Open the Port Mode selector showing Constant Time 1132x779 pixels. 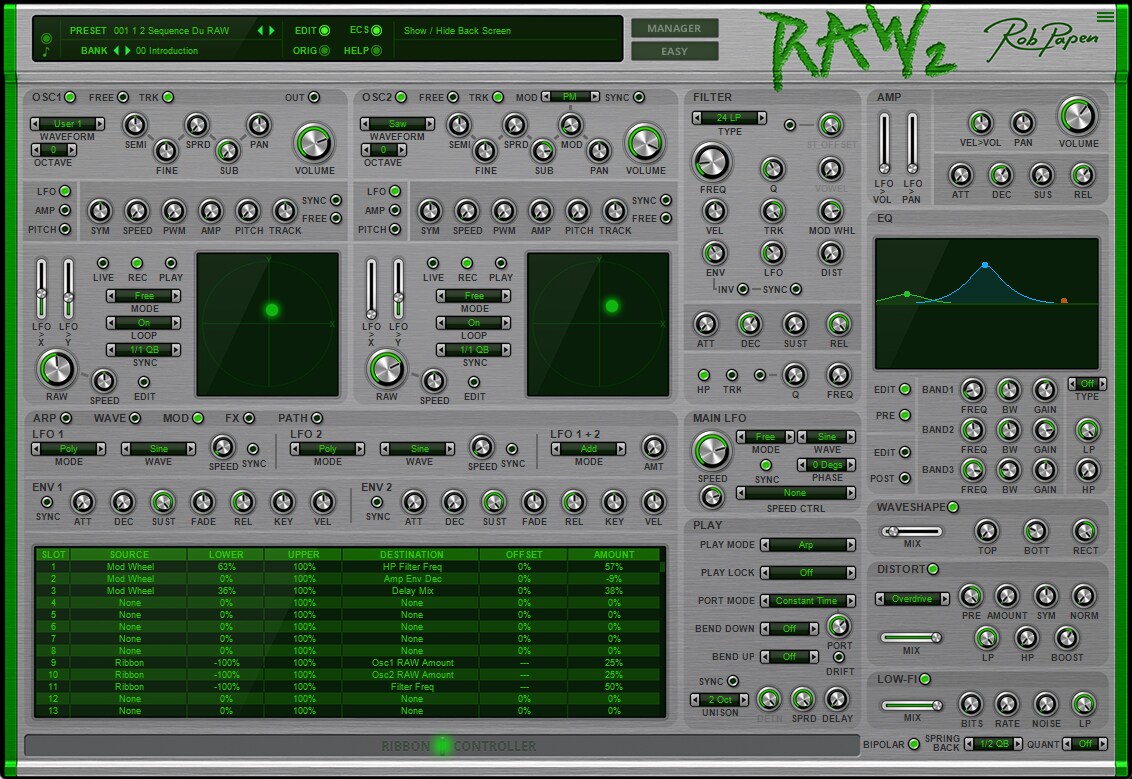click(808, 600)
